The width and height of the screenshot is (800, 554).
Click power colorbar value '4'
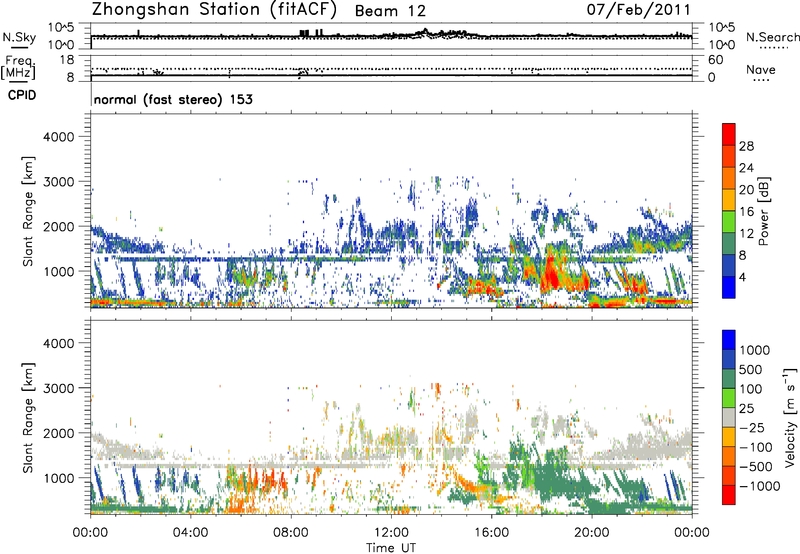pos(743,278)
